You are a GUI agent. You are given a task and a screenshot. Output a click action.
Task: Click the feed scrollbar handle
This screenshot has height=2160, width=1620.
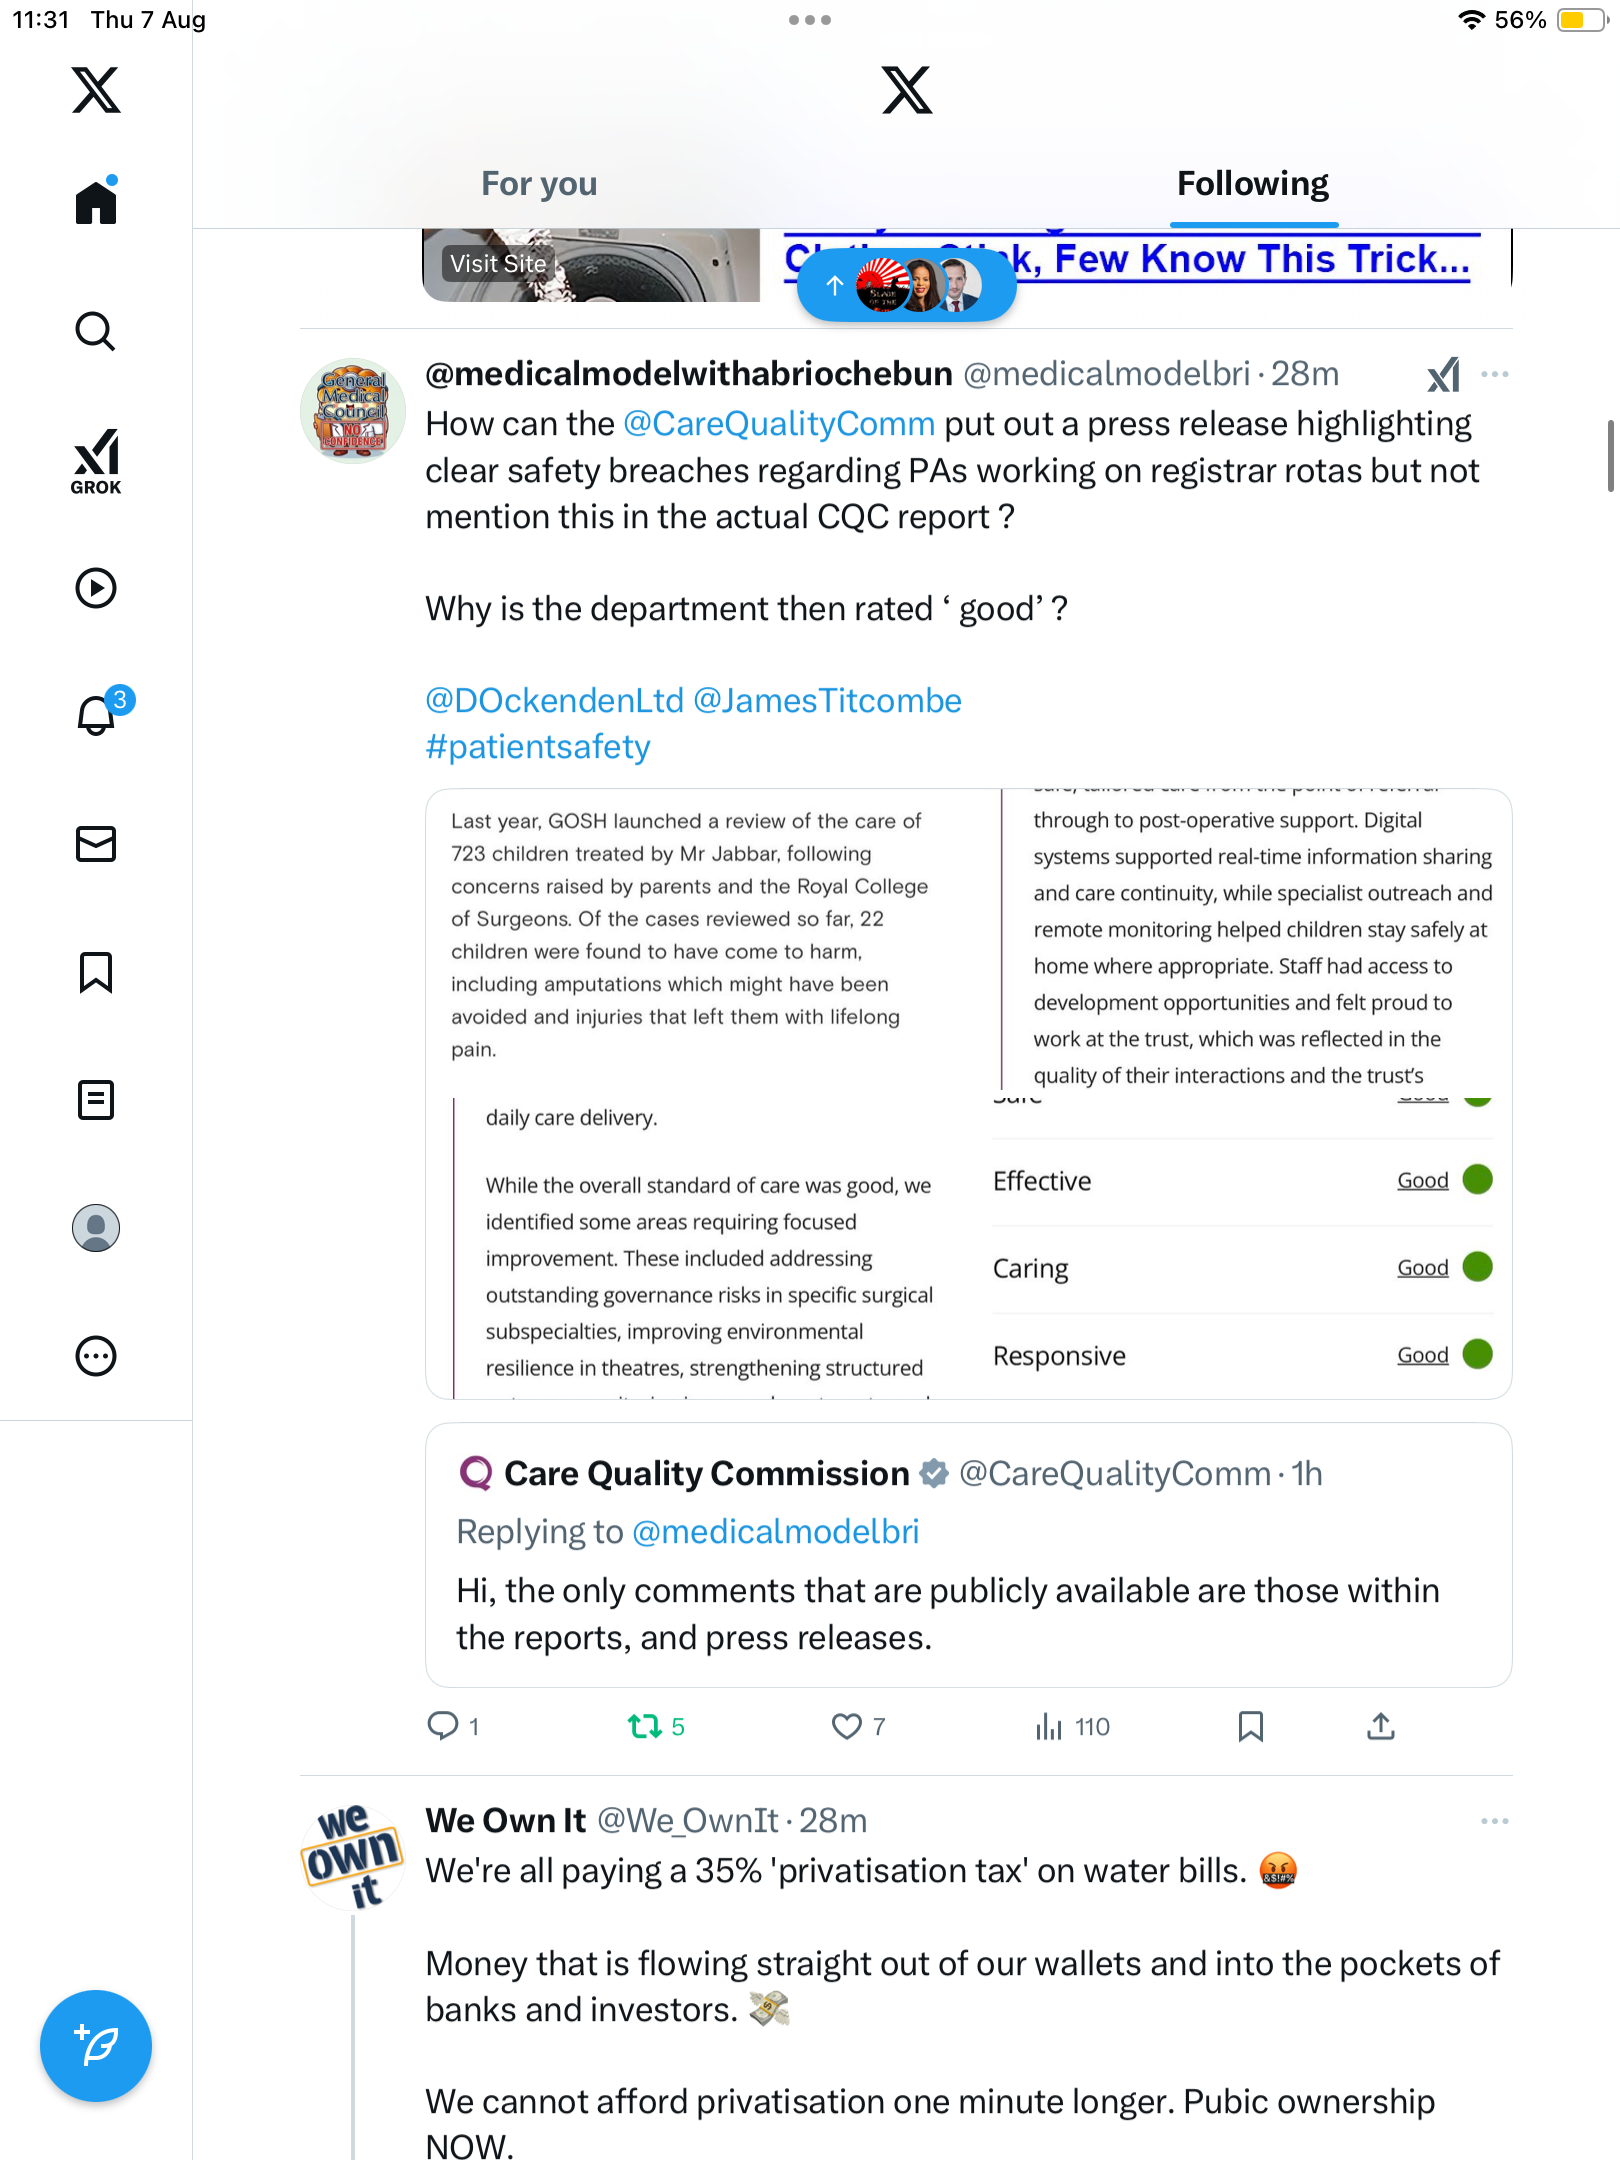click(x=1610, y=456)
